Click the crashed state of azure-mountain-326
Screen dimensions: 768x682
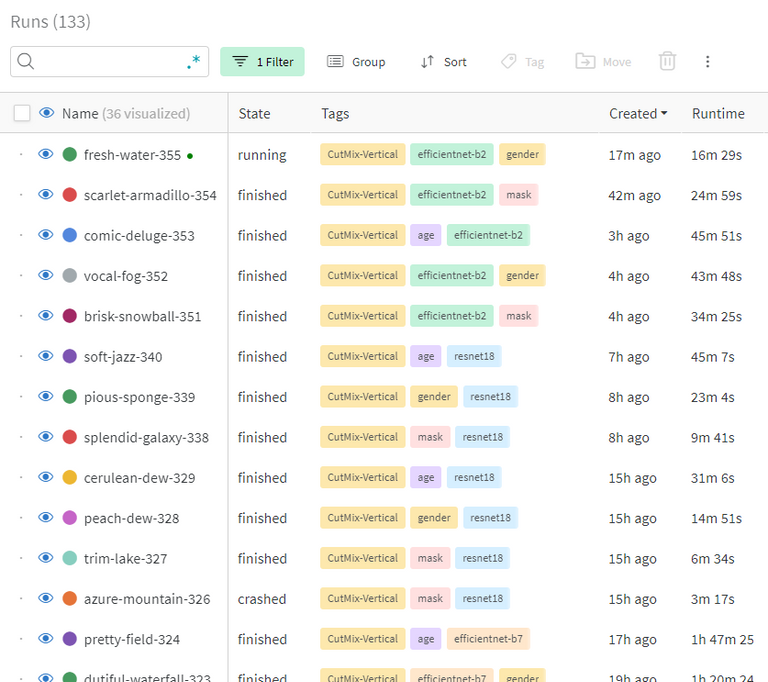[262, 599]
